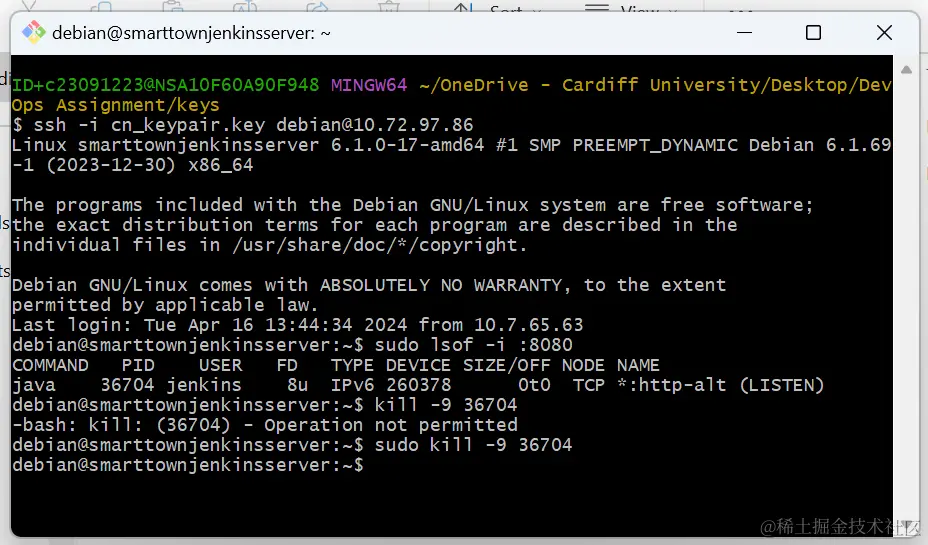The height and width of the screenshot is (545, 928).
Task: Click the "permitted by applicable law." line
Action: point(165,305)
